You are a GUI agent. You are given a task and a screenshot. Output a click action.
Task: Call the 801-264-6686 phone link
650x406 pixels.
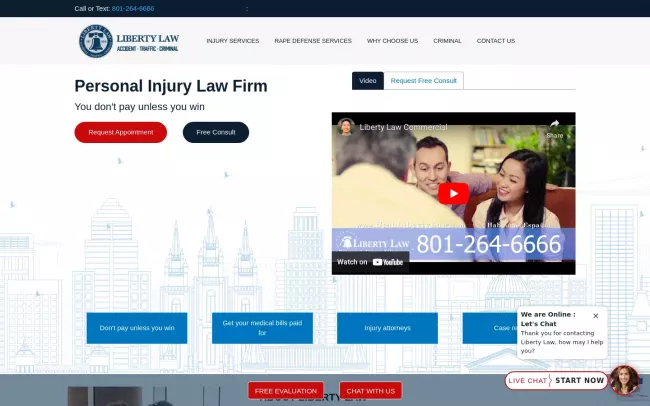click(x=133, y=8)
